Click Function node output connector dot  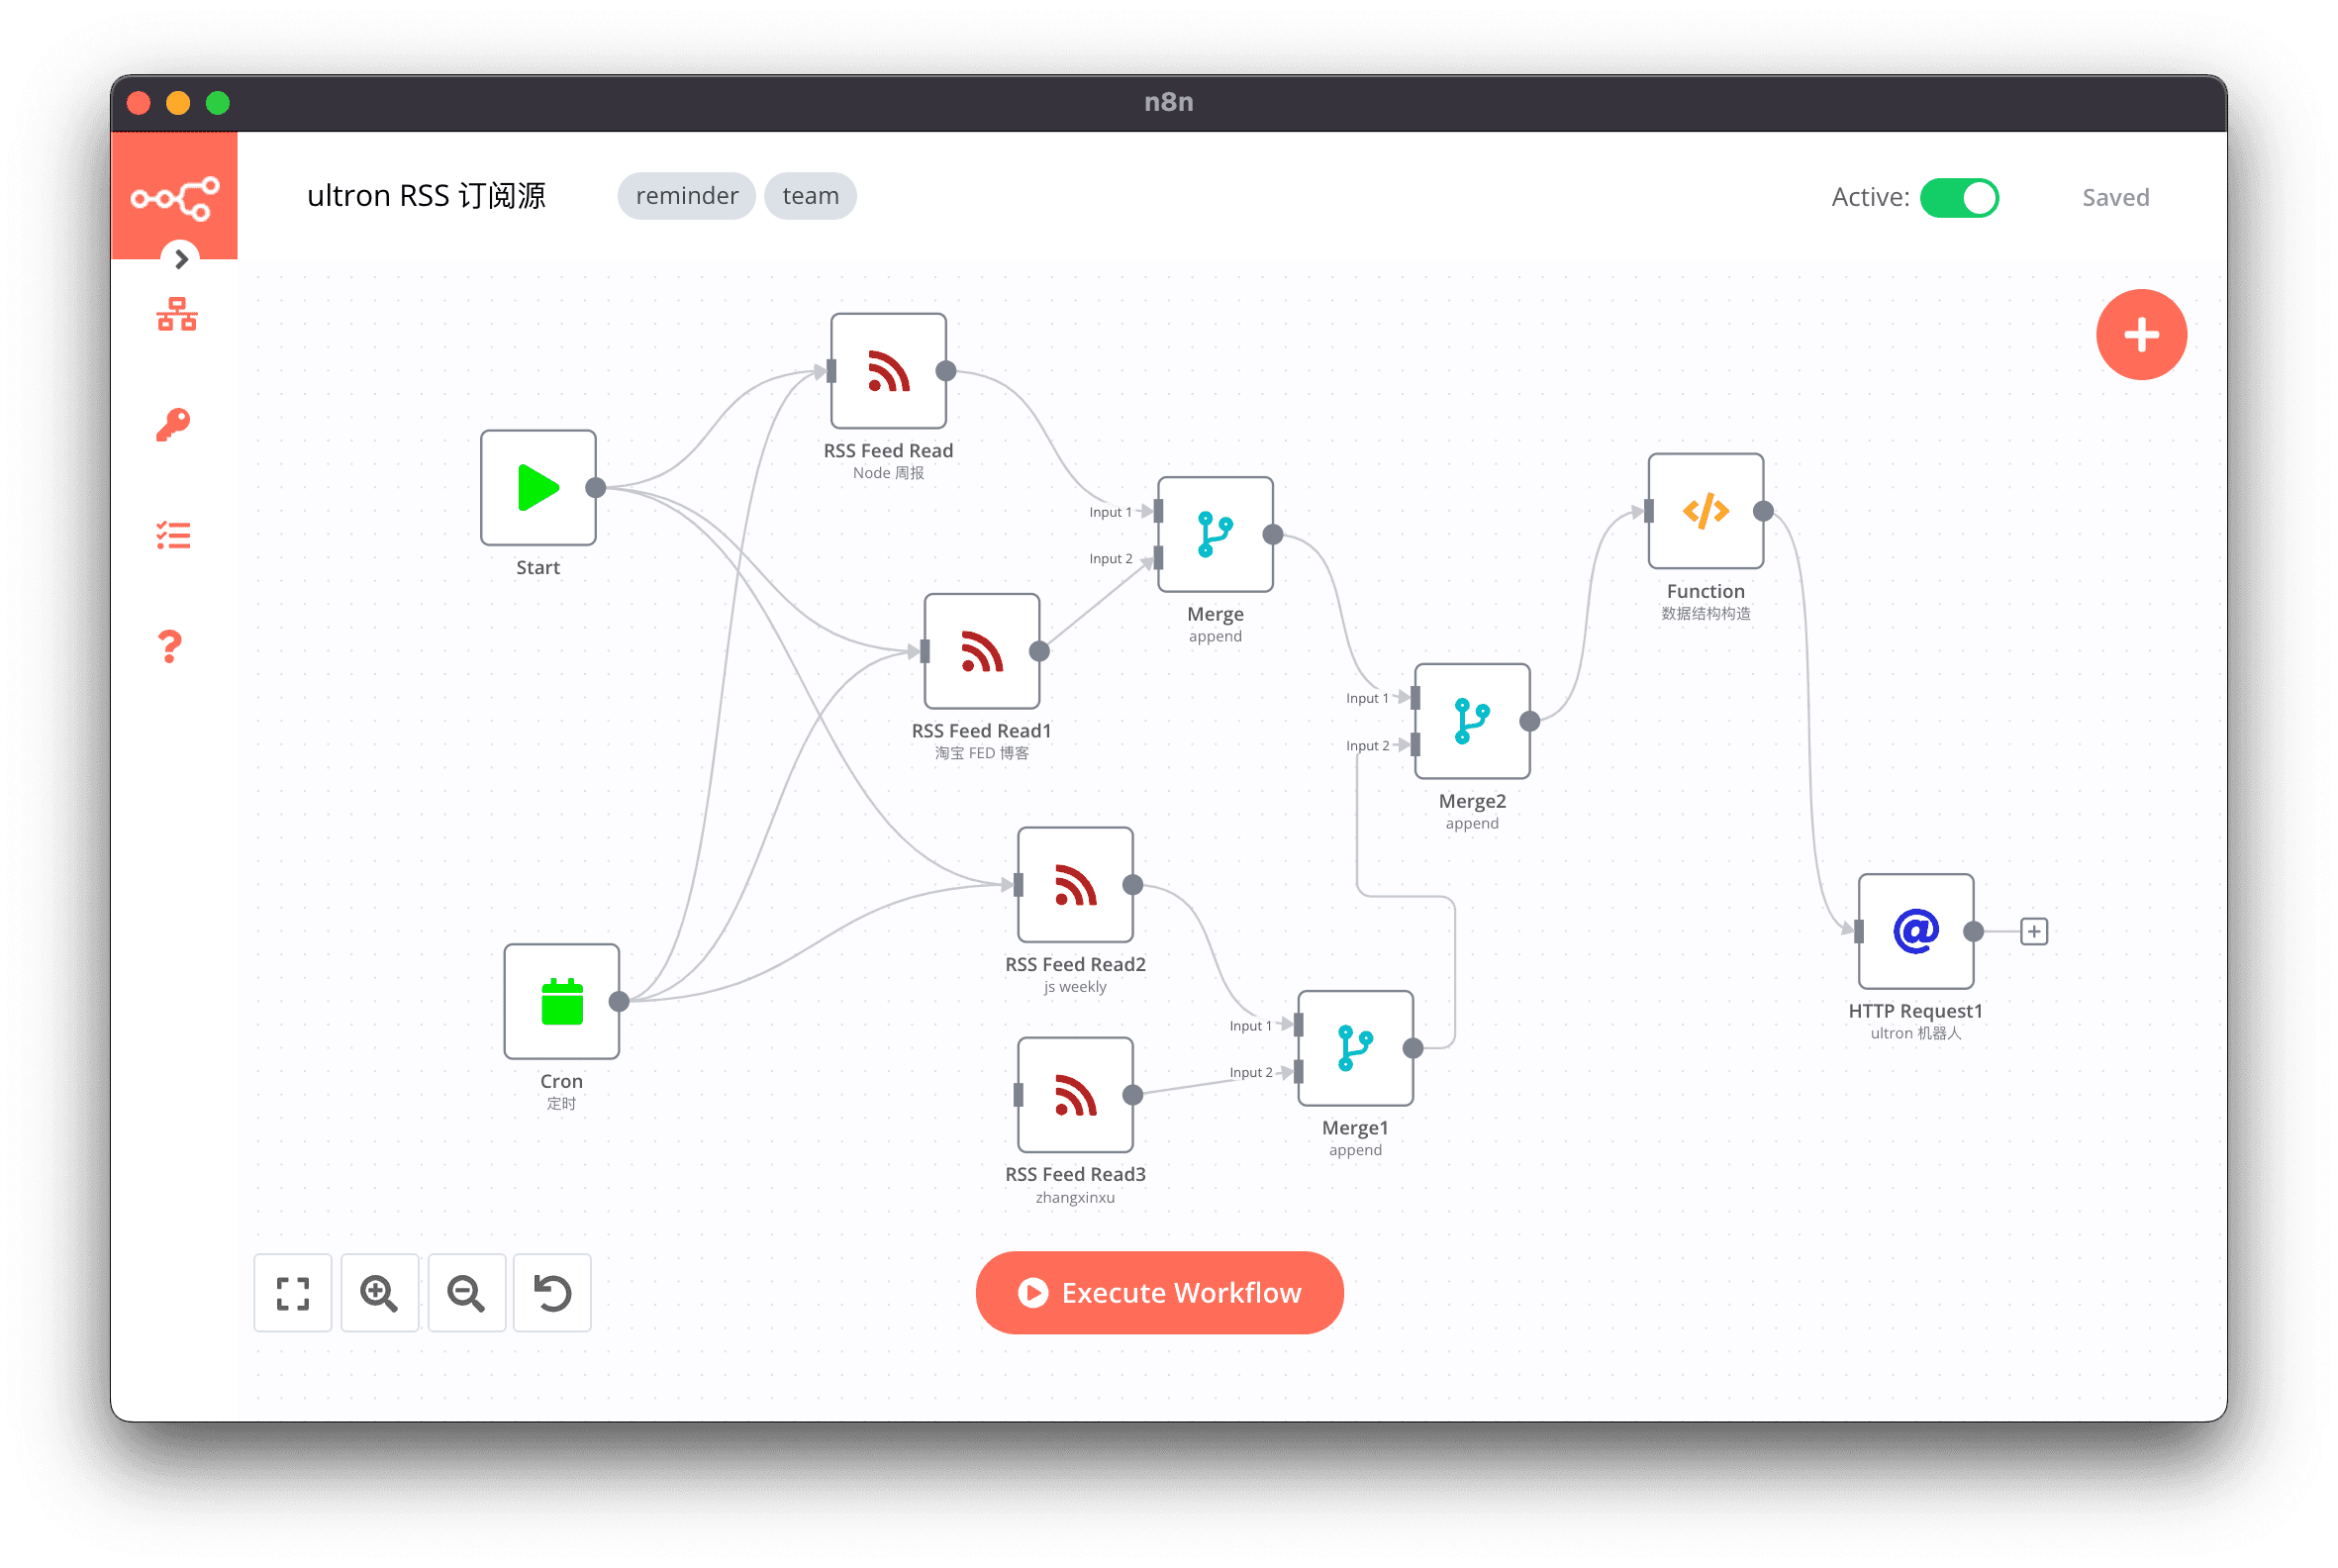pyautogui.click(x=1763, y=511)
